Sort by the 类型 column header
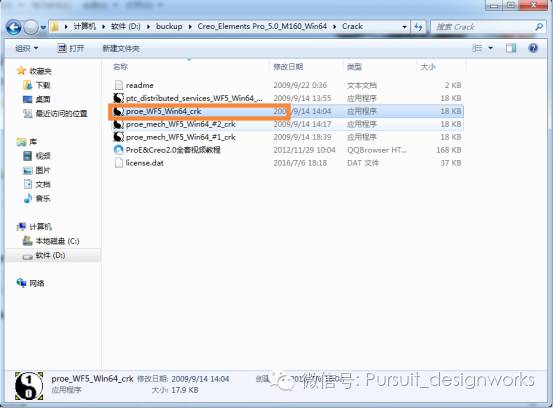 (354, 67)
